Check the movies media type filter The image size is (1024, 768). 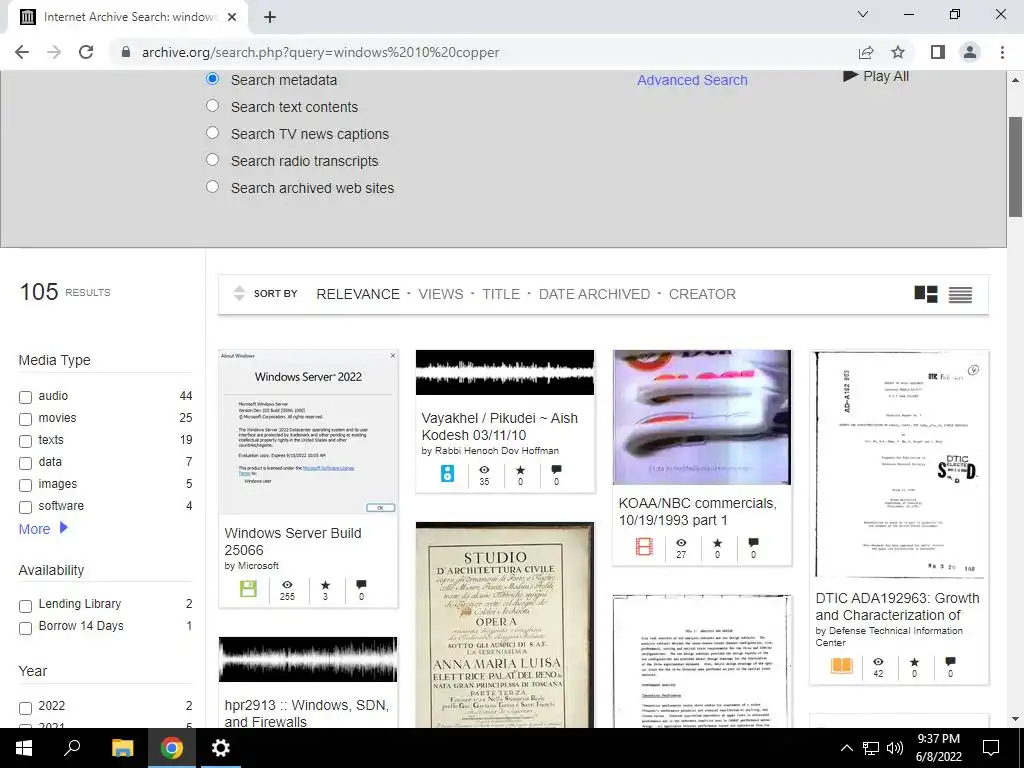[25, 419]
